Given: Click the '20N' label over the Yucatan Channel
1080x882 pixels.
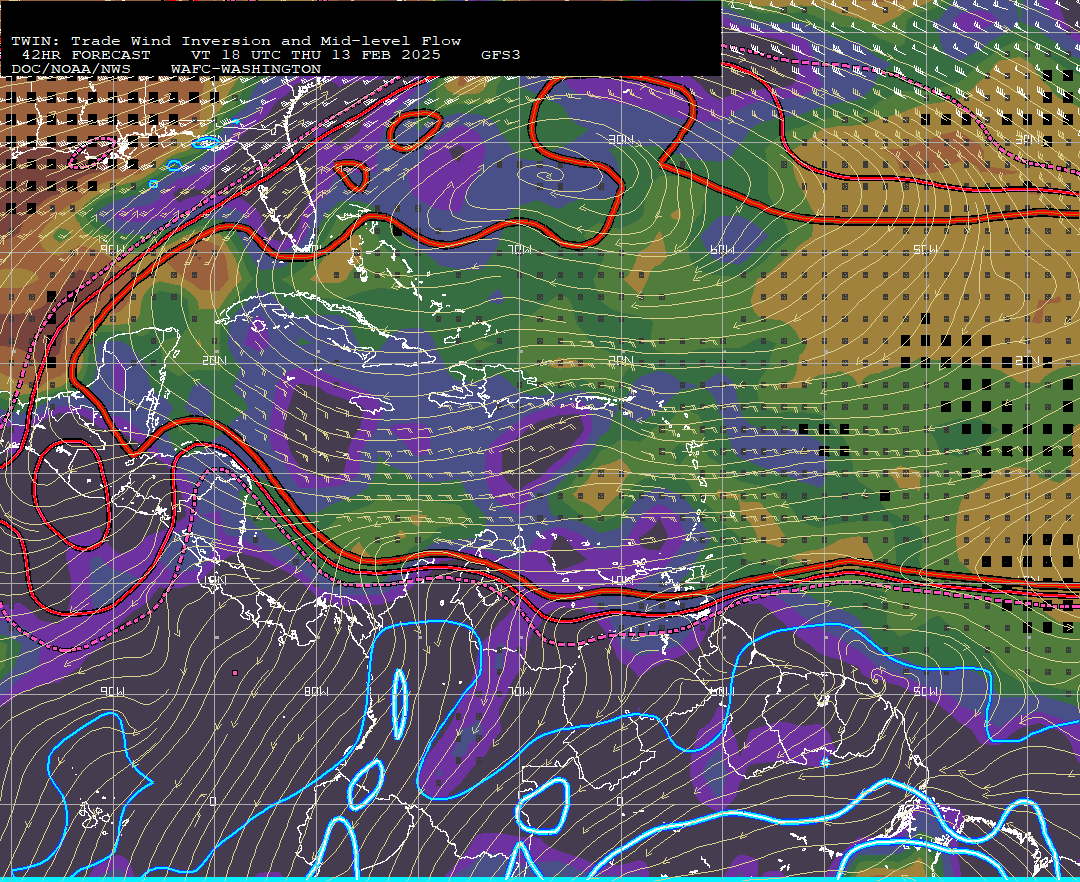Looking at the screenshot, I should pyautogui.click(x=214, y=360).
